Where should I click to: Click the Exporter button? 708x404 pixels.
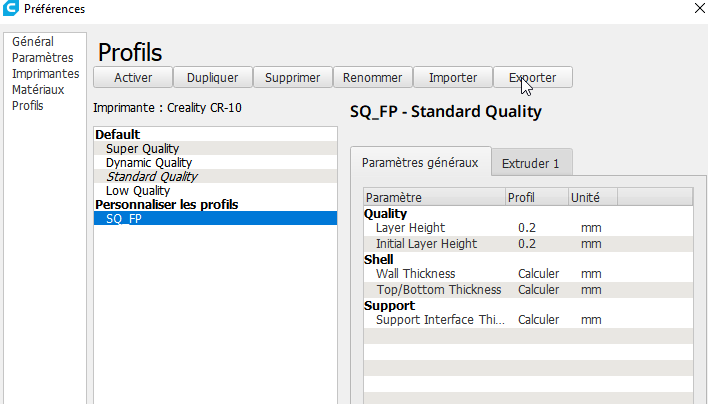(533, 77)
